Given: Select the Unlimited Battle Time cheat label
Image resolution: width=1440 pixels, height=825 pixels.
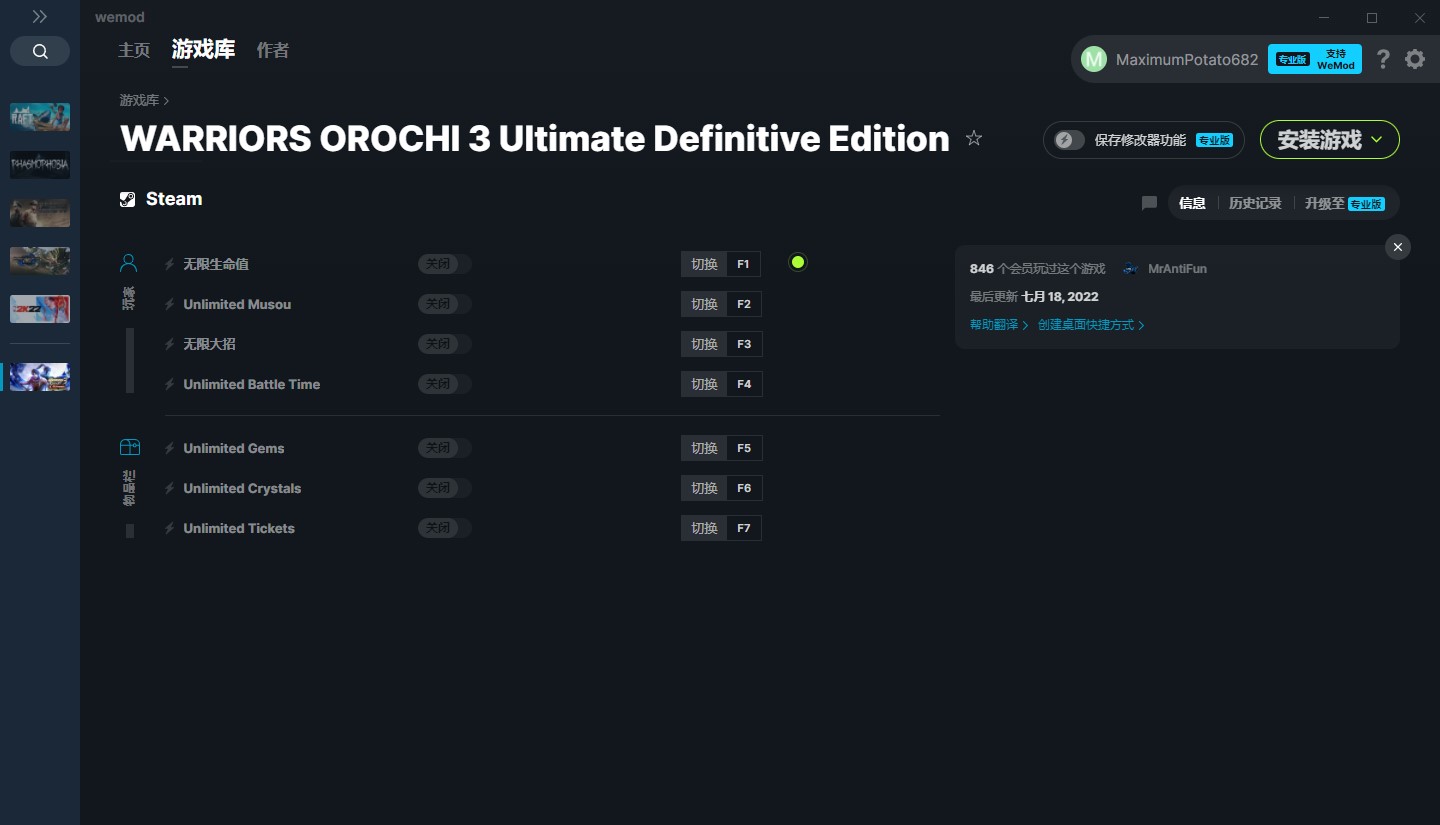Looking at the screenshot, I should (252, 384).
